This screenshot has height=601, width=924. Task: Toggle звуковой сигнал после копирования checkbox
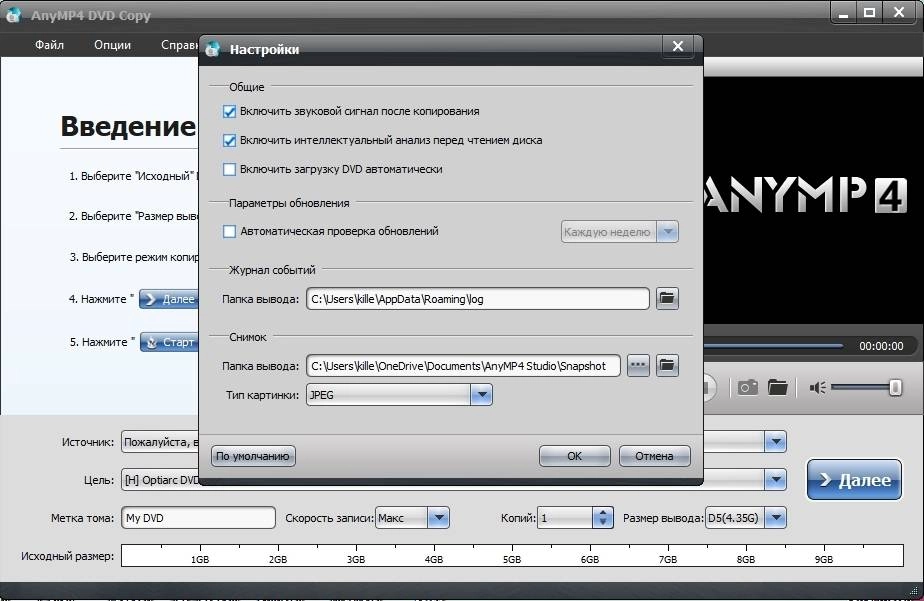point(229,111)
